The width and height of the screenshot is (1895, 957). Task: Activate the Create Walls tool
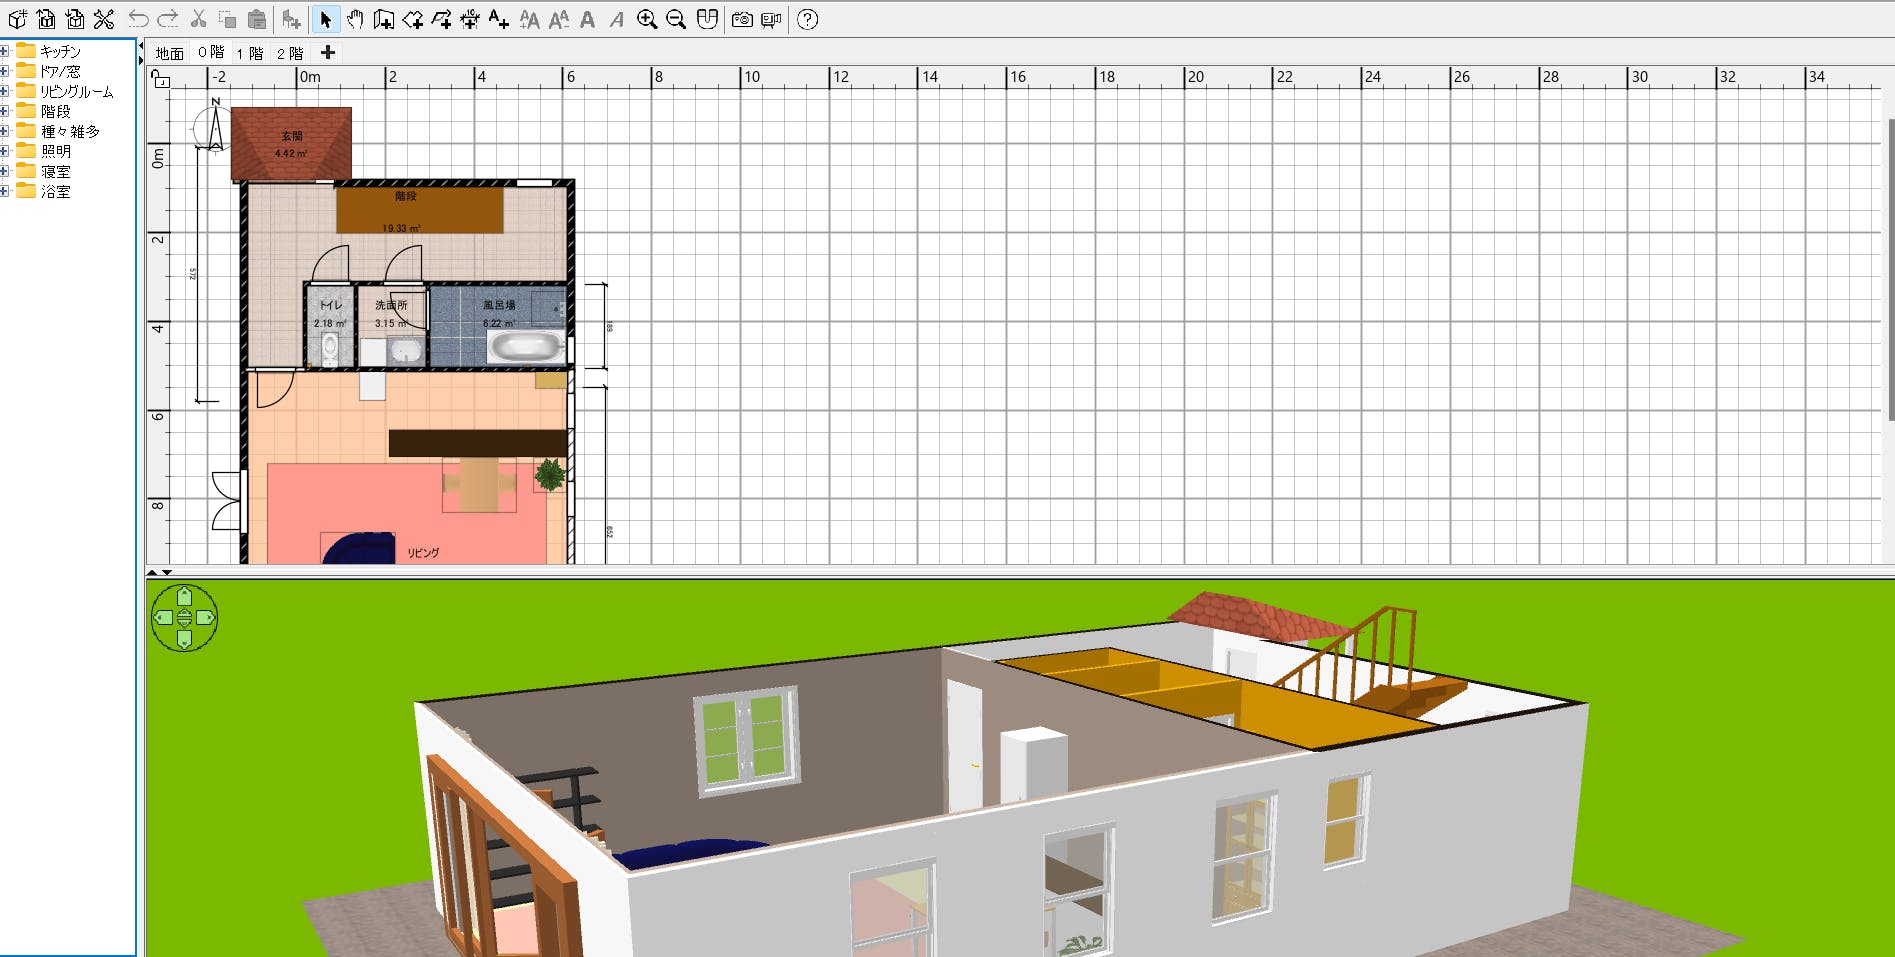[384, 19]
